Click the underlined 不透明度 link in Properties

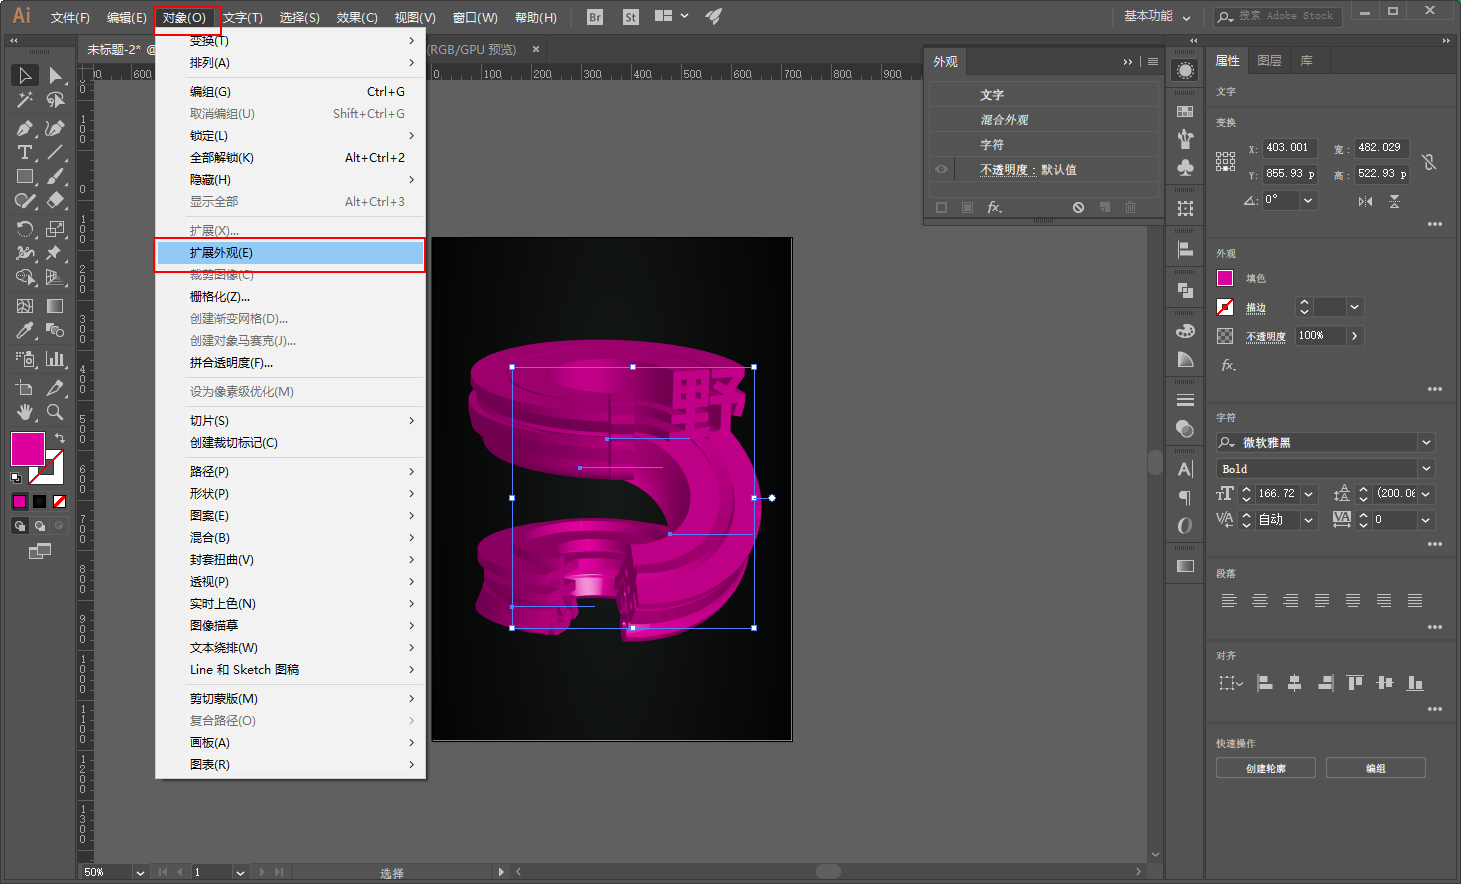coord(1266,337)
